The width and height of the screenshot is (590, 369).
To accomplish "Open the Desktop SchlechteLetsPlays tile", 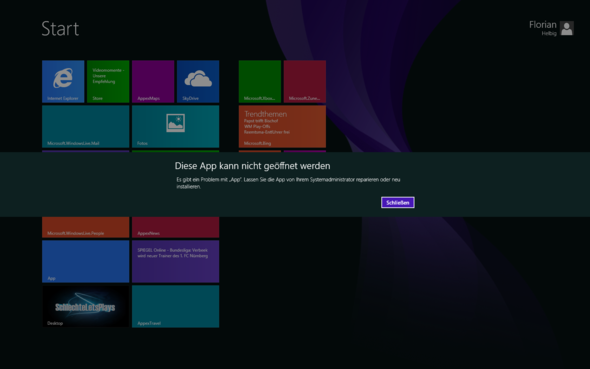I will tap(86, 306).
